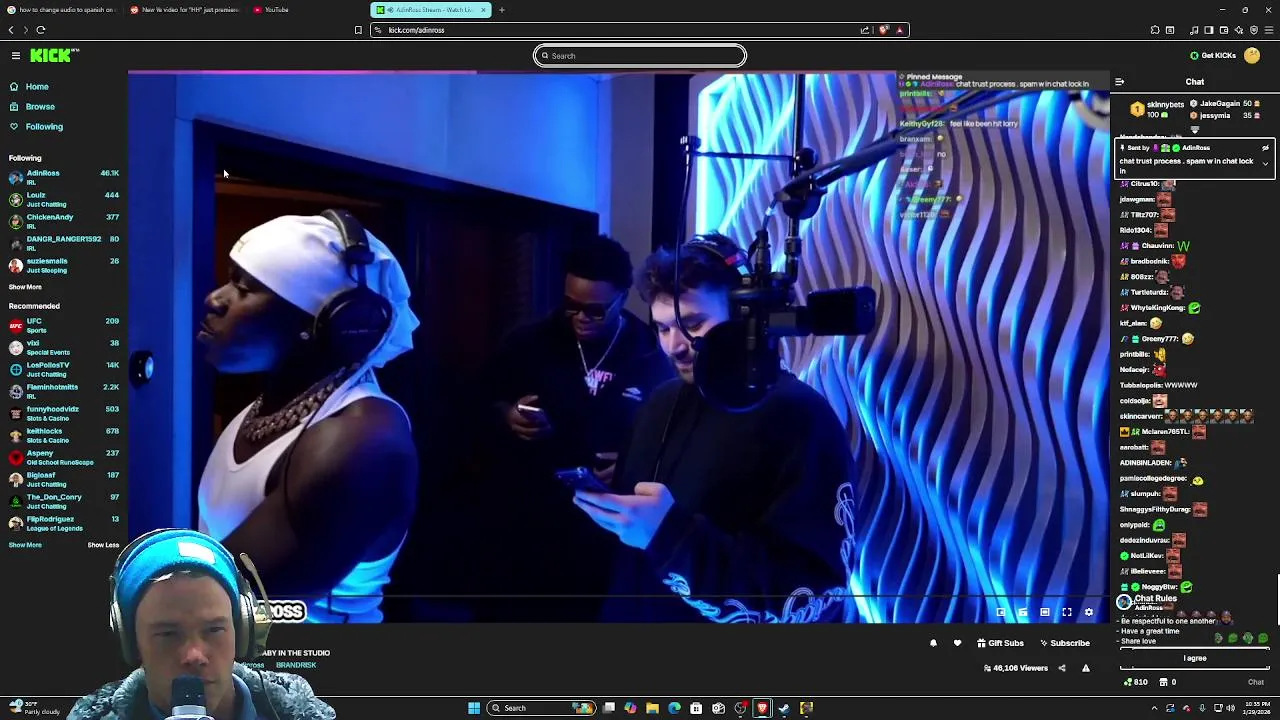
Task: Show hidden system tray icons chevron
Action: 1154,708
